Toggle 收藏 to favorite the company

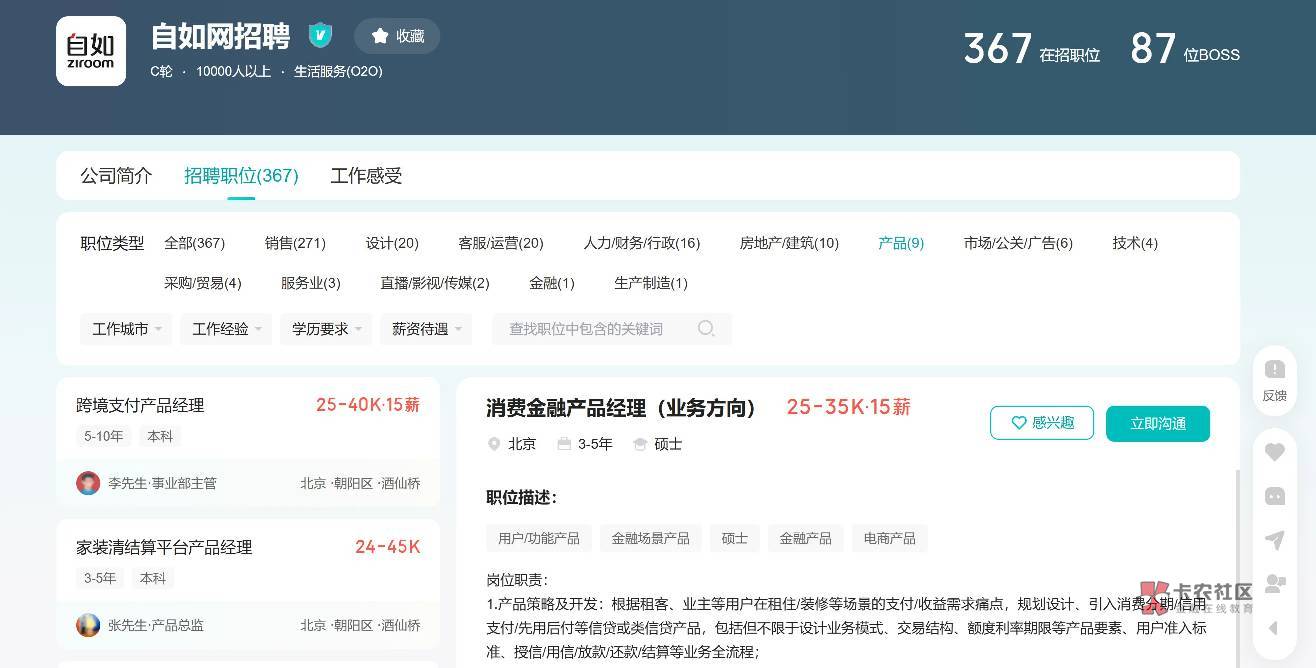[x=397, y=36]
